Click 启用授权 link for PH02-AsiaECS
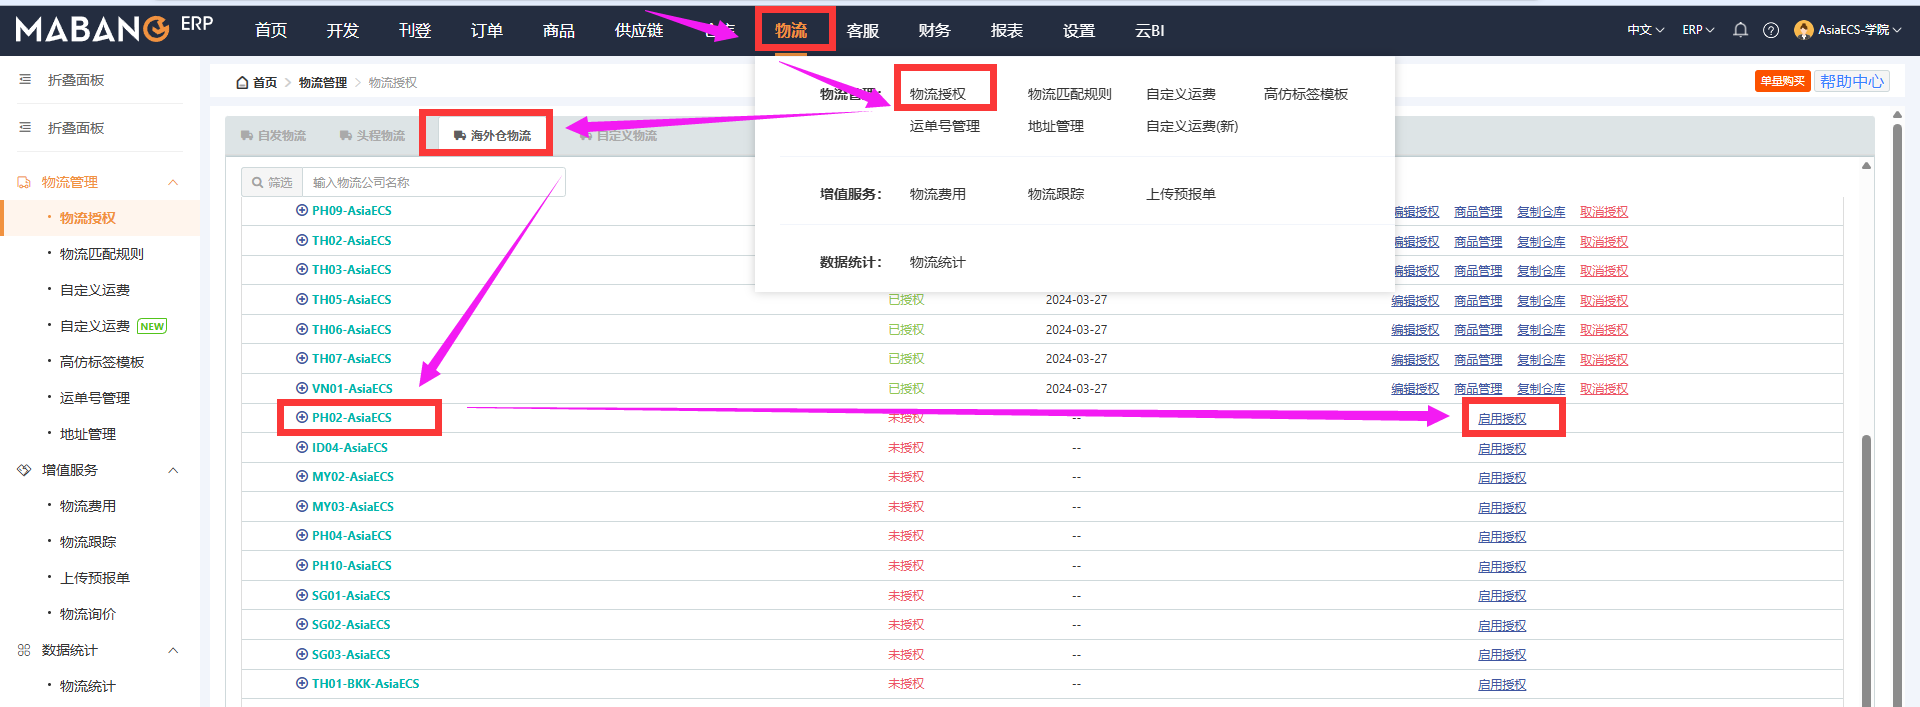Viewport: 1920px width, 707px height. 1502,419
